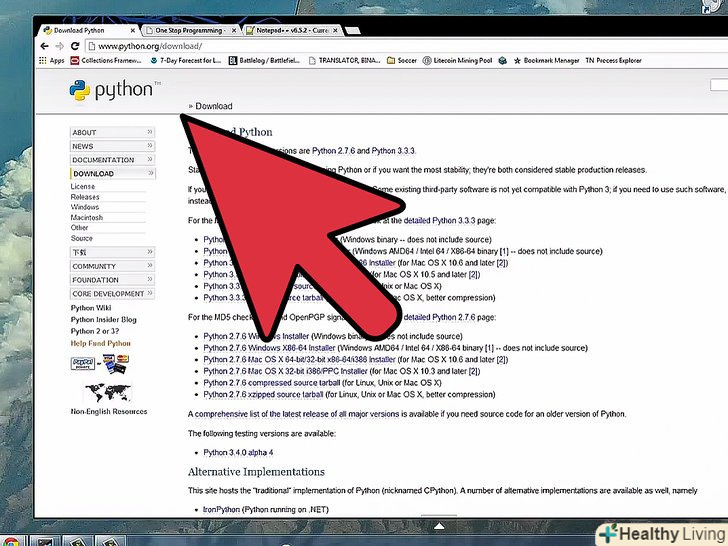728x546 pixels.
Task: Click the world map image
Action: pyautogui.click(x=108, y=392)
